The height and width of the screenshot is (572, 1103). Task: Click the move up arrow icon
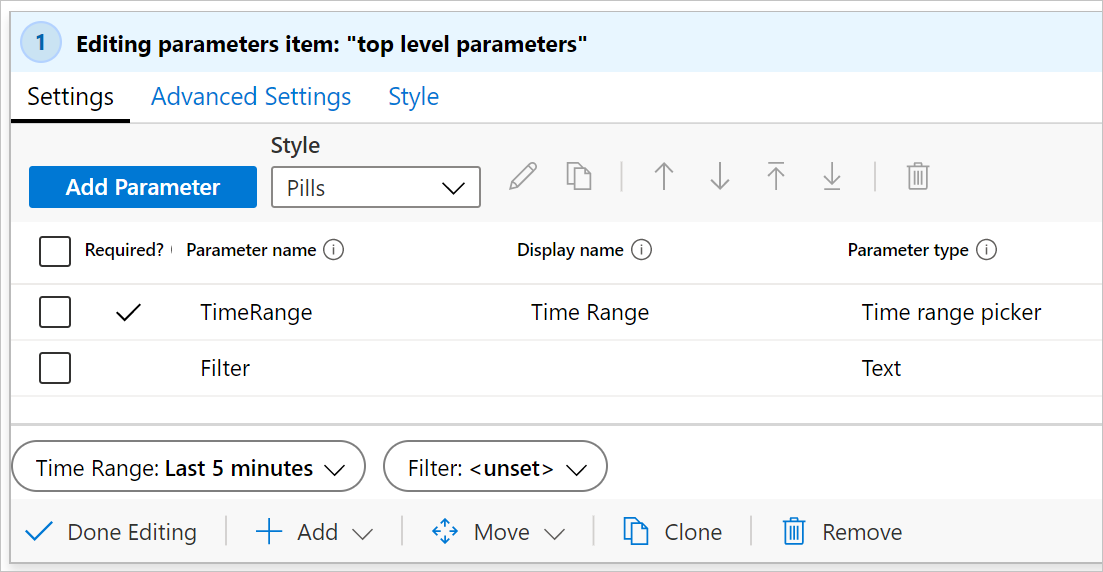(x=664, y=177)
